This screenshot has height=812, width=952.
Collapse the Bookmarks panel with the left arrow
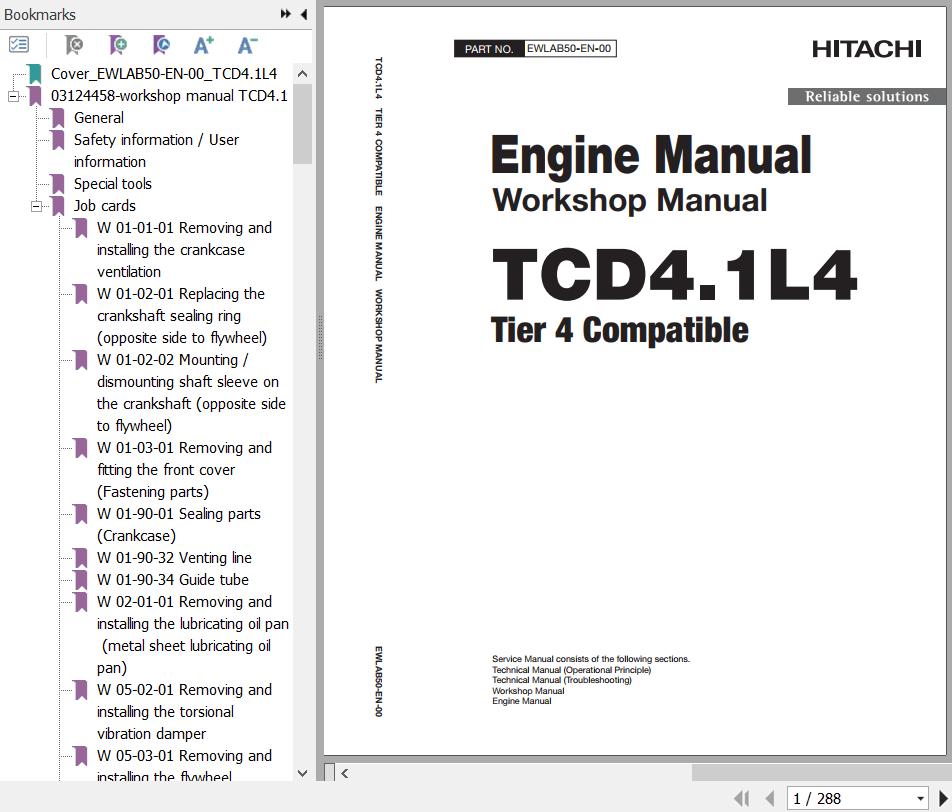[304, 14]
